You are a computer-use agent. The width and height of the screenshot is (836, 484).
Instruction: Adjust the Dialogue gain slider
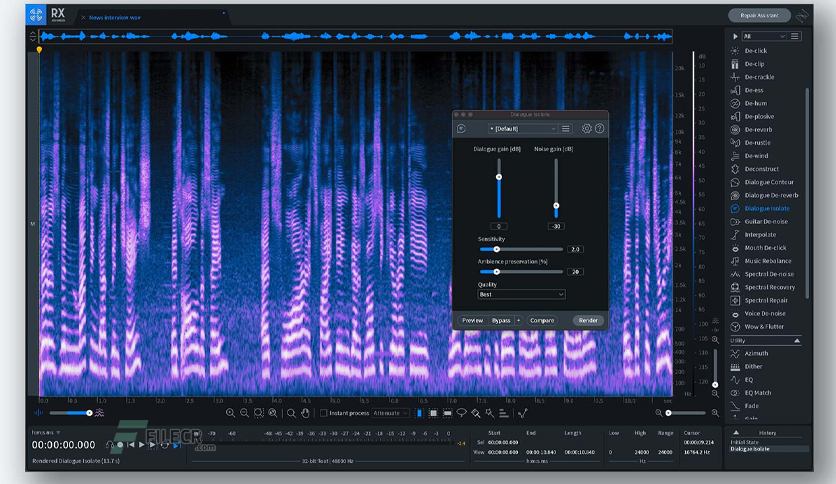click(x=499, y=177)
